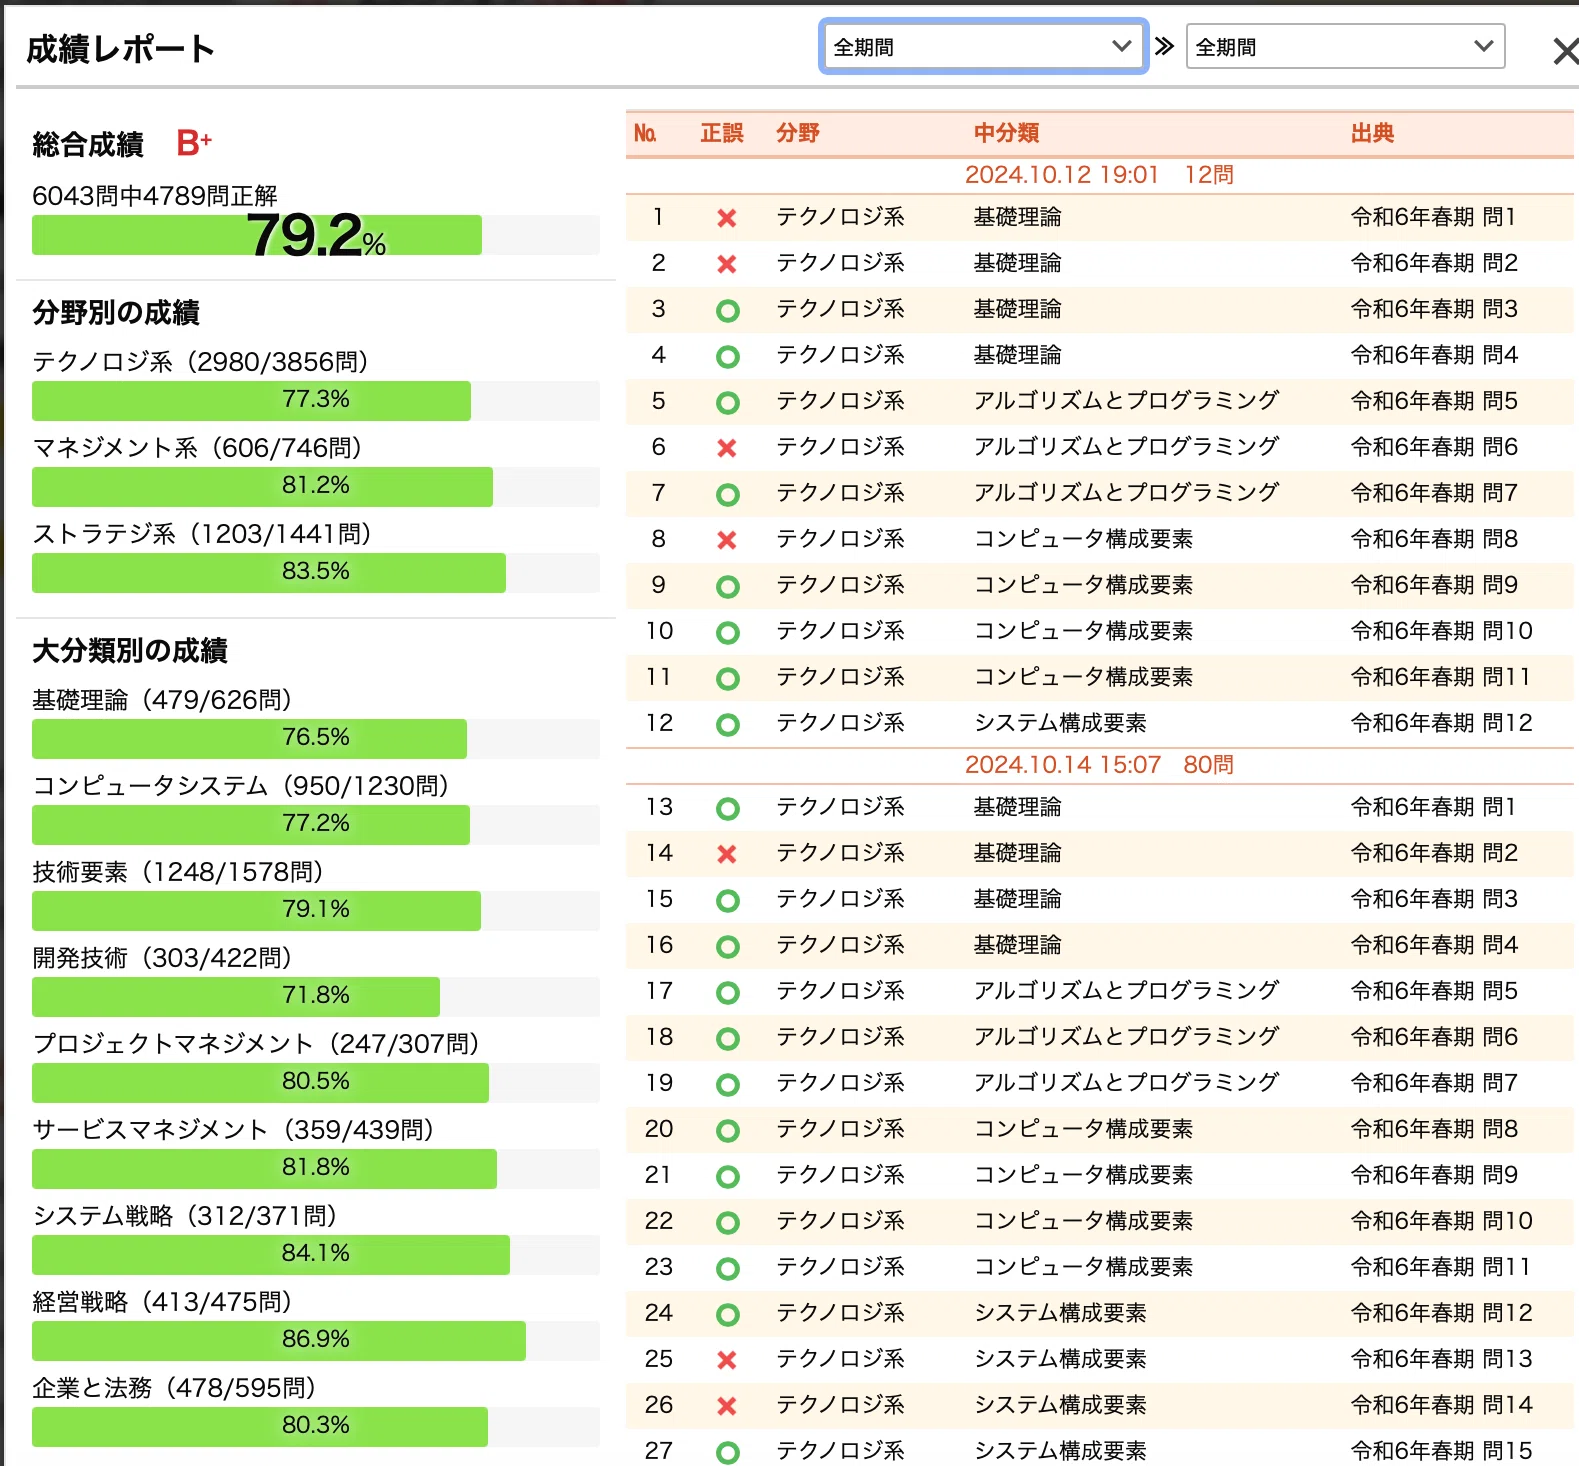Click the green circle mark in row 11
1579x1466 pixels.
(728, 678)
